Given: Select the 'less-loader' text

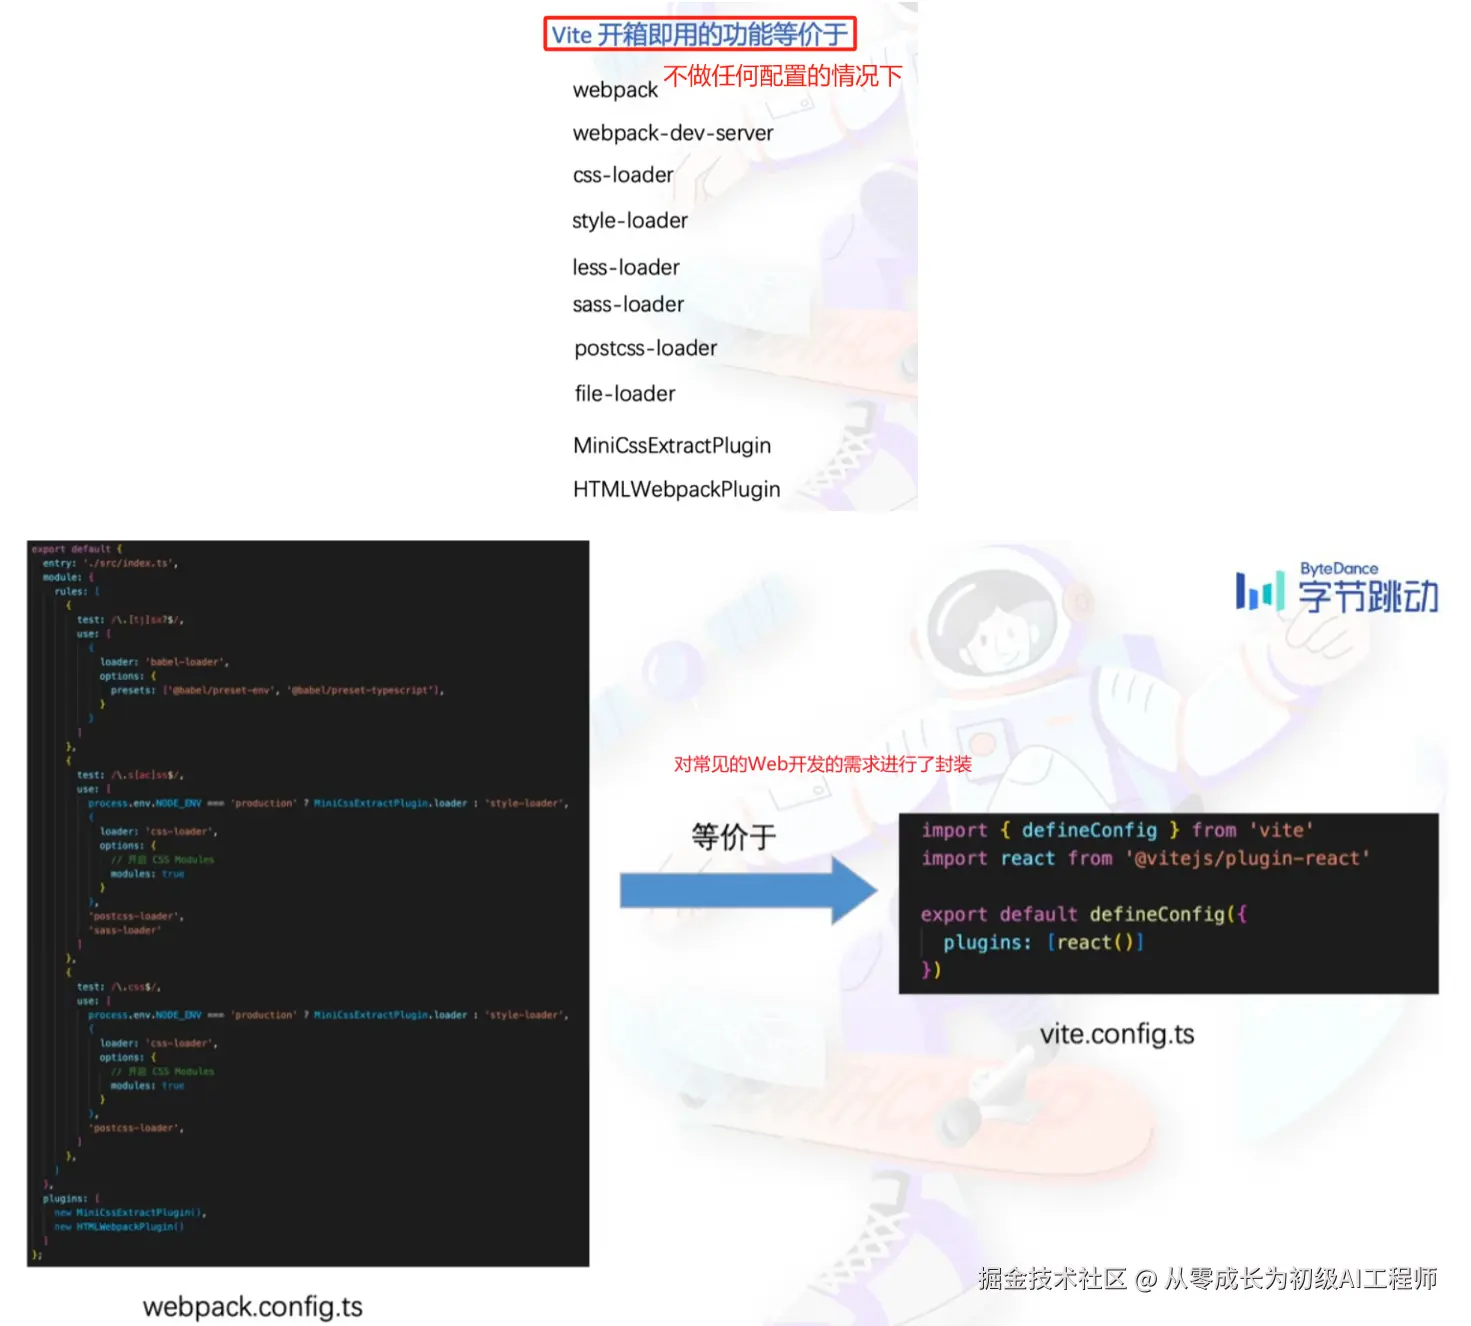Looking at the screenshot, I should (626, 267).
